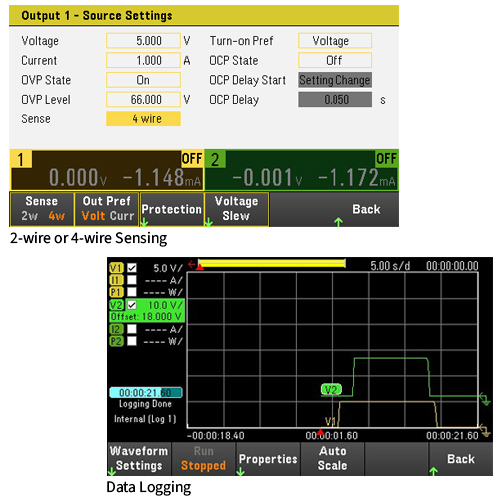Enable the P2 trace checkbox

(132, 341)
